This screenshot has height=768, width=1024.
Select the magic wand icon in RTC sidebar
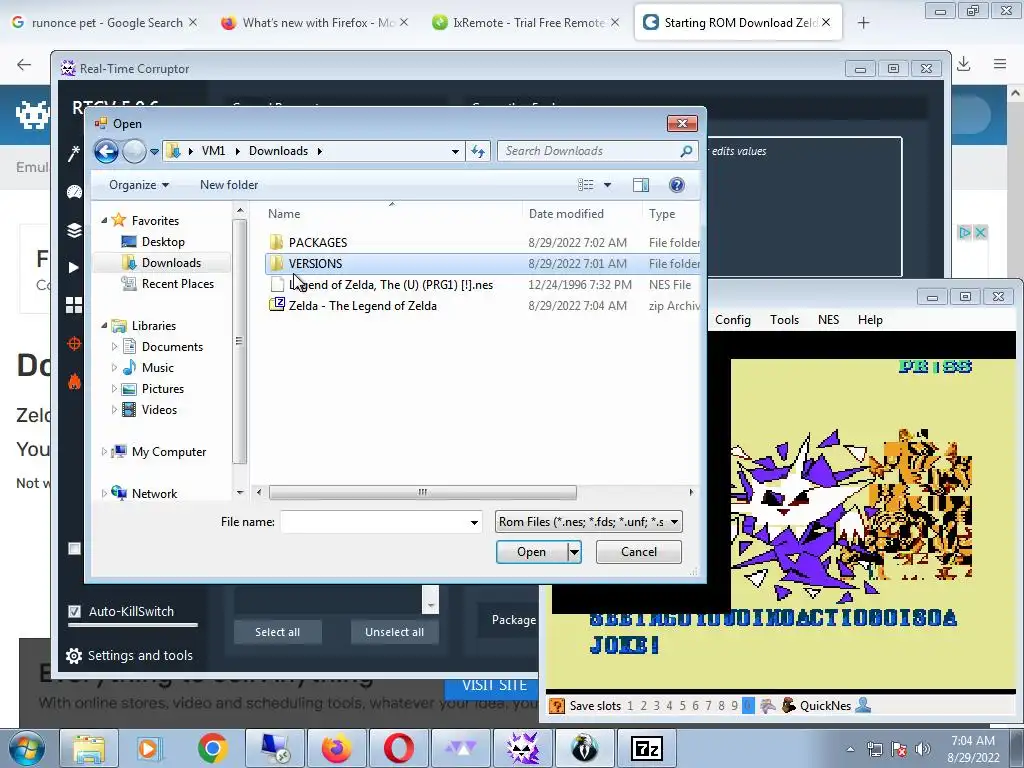(x=74, y=153)
